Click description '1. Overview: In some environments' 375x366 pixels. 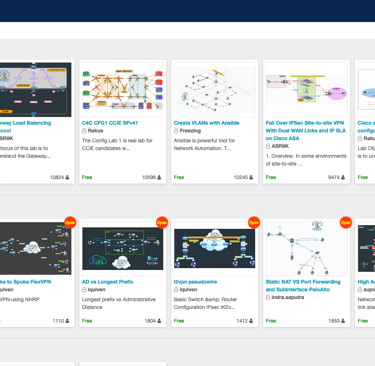coord(306,160)
